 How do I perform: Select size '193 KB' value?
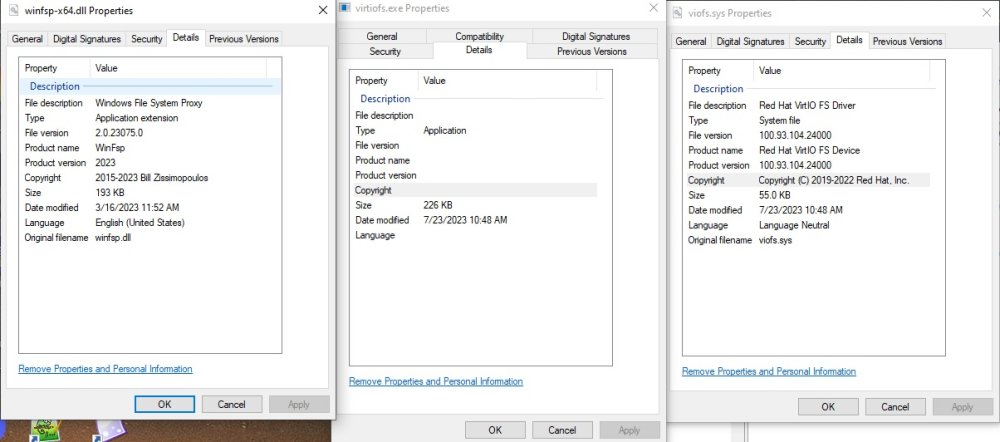click(110, 193)
